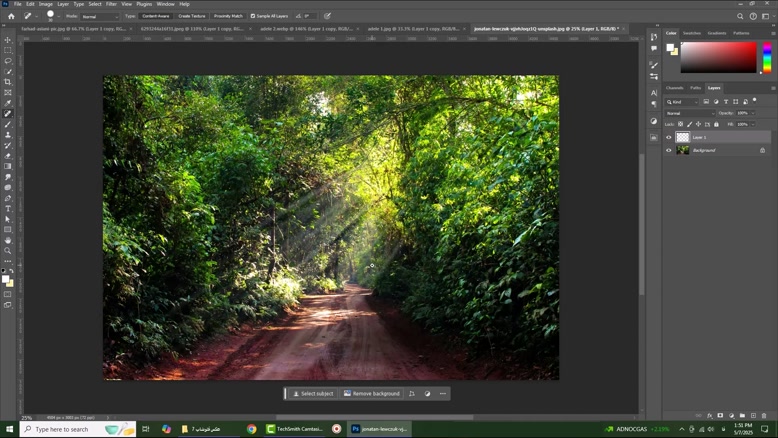Select the Frame tool
Screen dimensions: 778x438
click(x=7, y=93)
